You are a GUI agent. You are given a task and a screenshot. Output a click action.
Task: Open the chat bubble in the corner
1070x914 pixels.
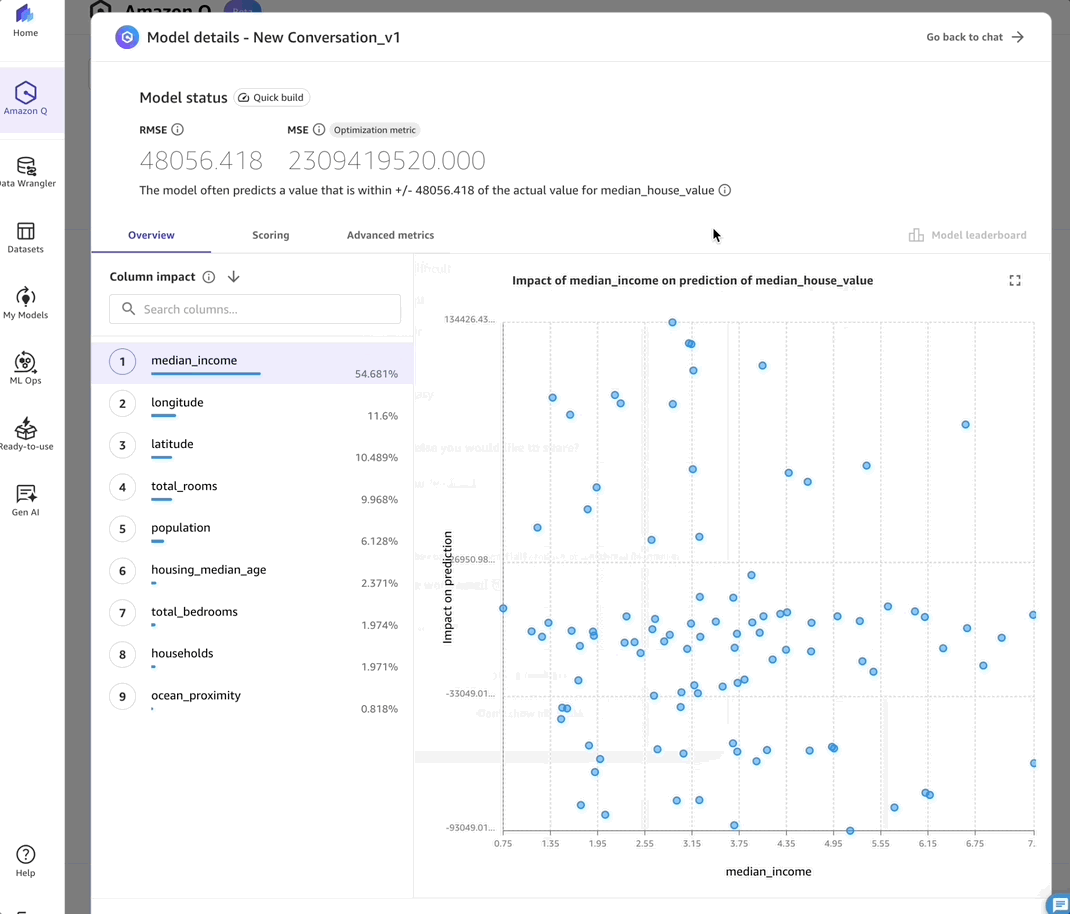[1060, 904]
